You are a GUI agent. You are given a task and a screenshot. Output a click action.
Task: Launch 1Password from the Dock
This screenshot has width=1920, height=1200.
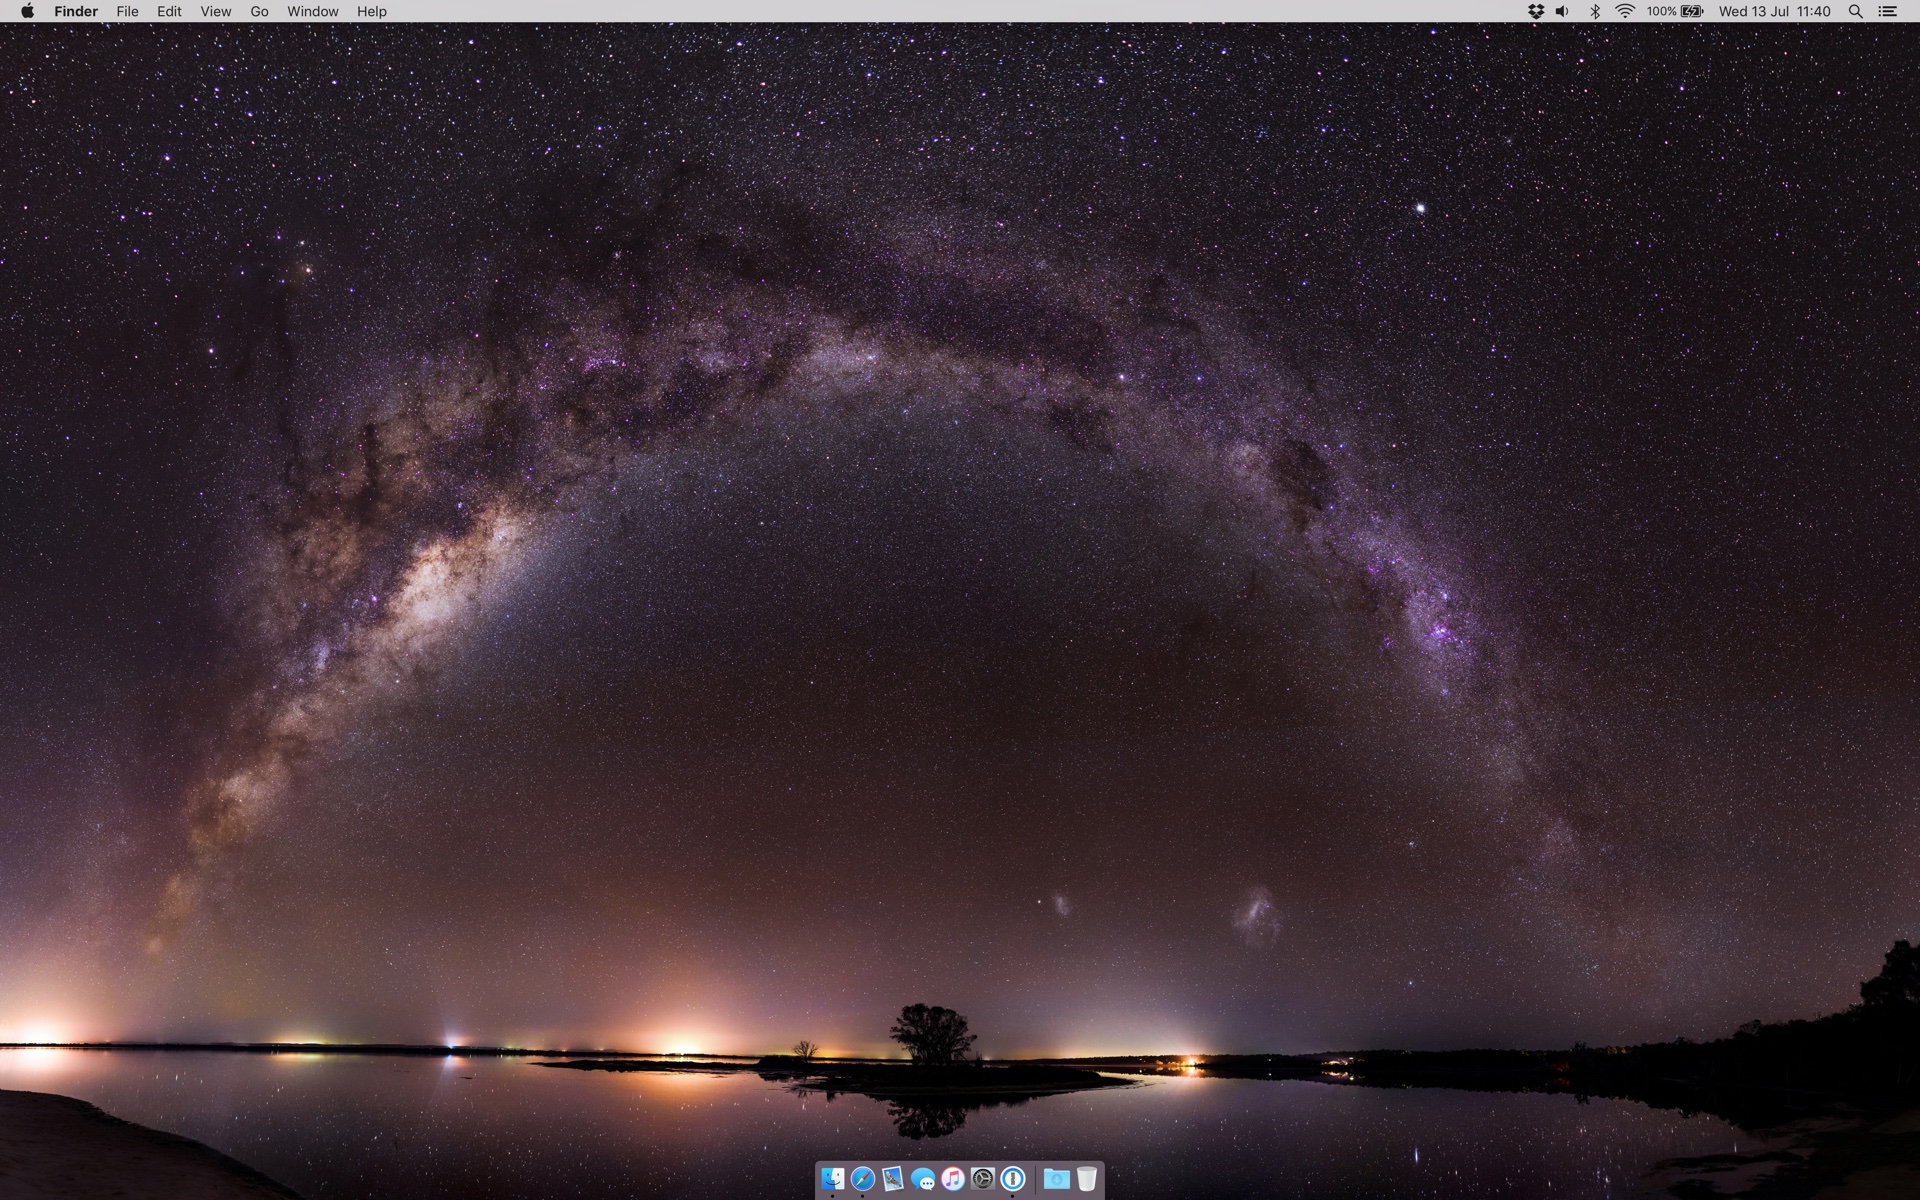coord(1013,1179)
